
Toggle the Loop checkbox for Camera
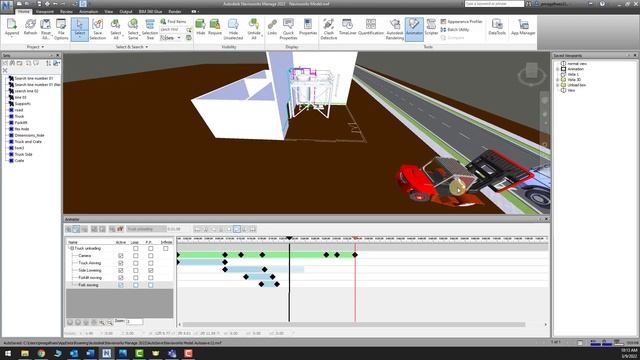(x=136, y=256)
